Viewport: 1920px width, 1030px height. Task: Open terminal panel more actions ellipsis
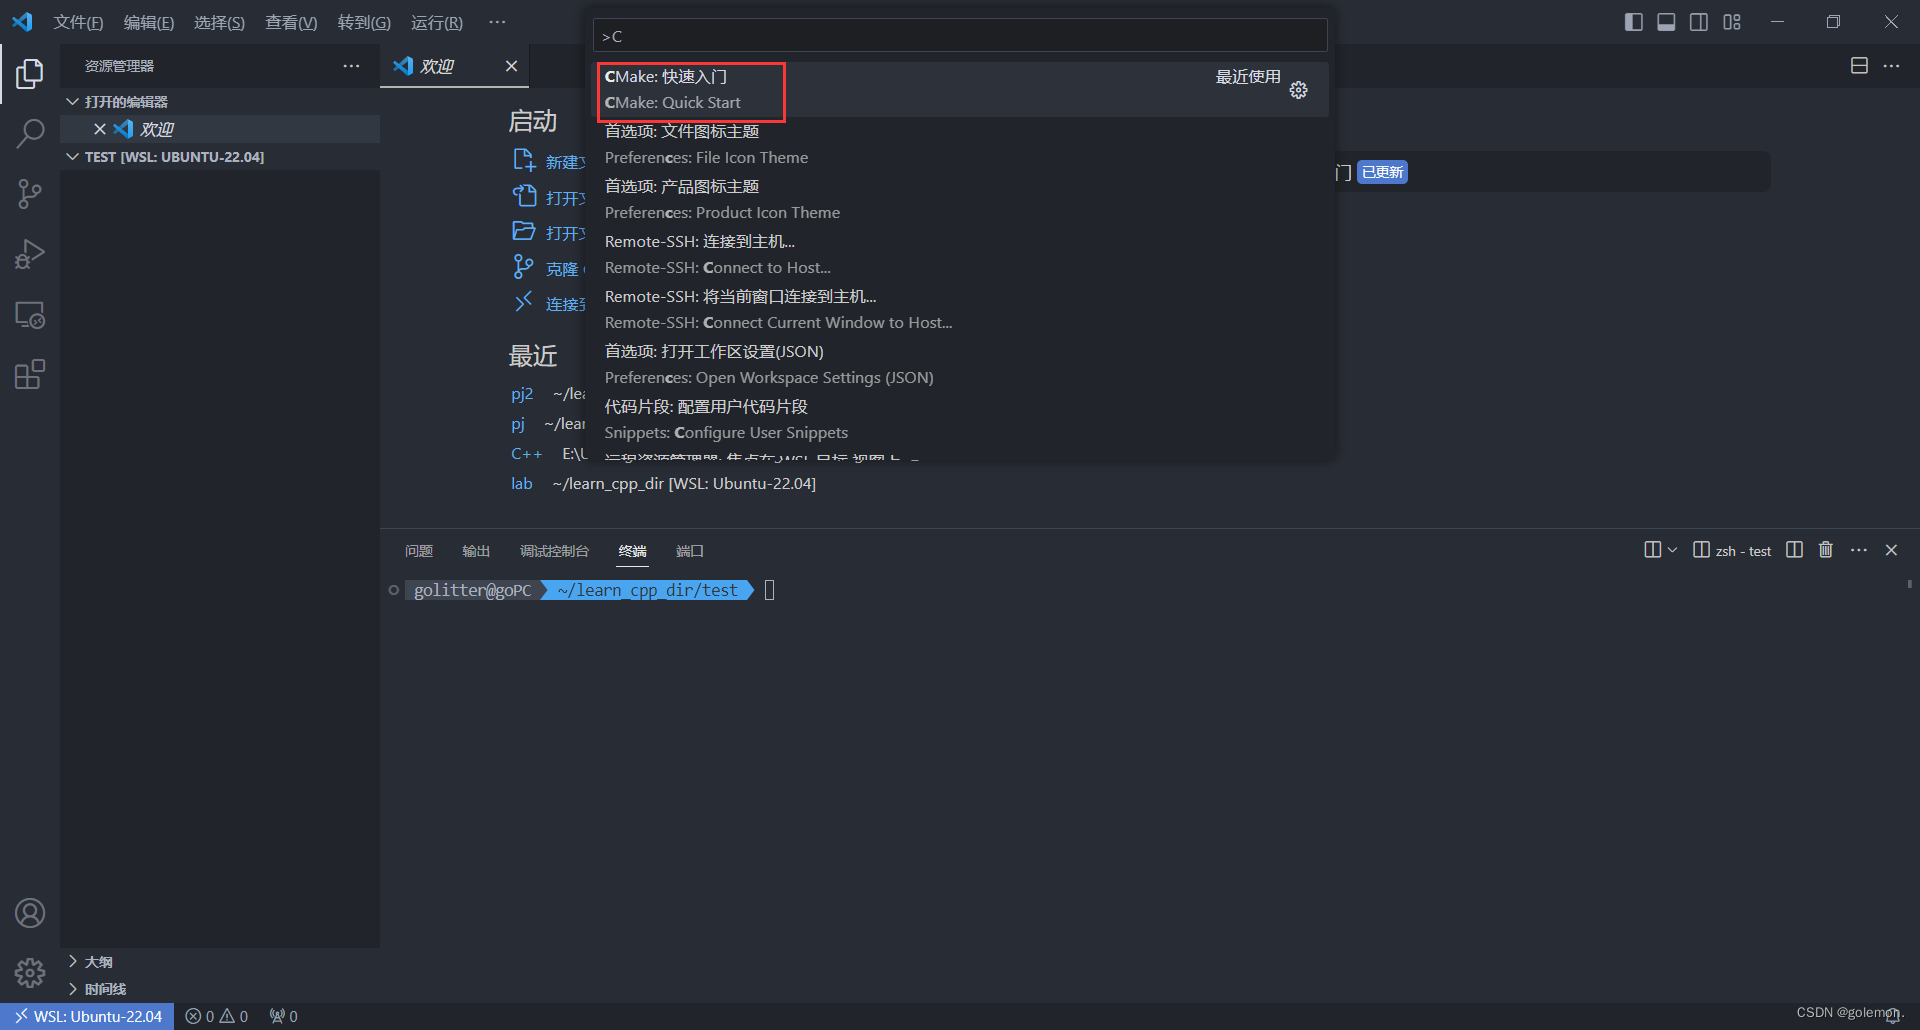coord(1859,550)
